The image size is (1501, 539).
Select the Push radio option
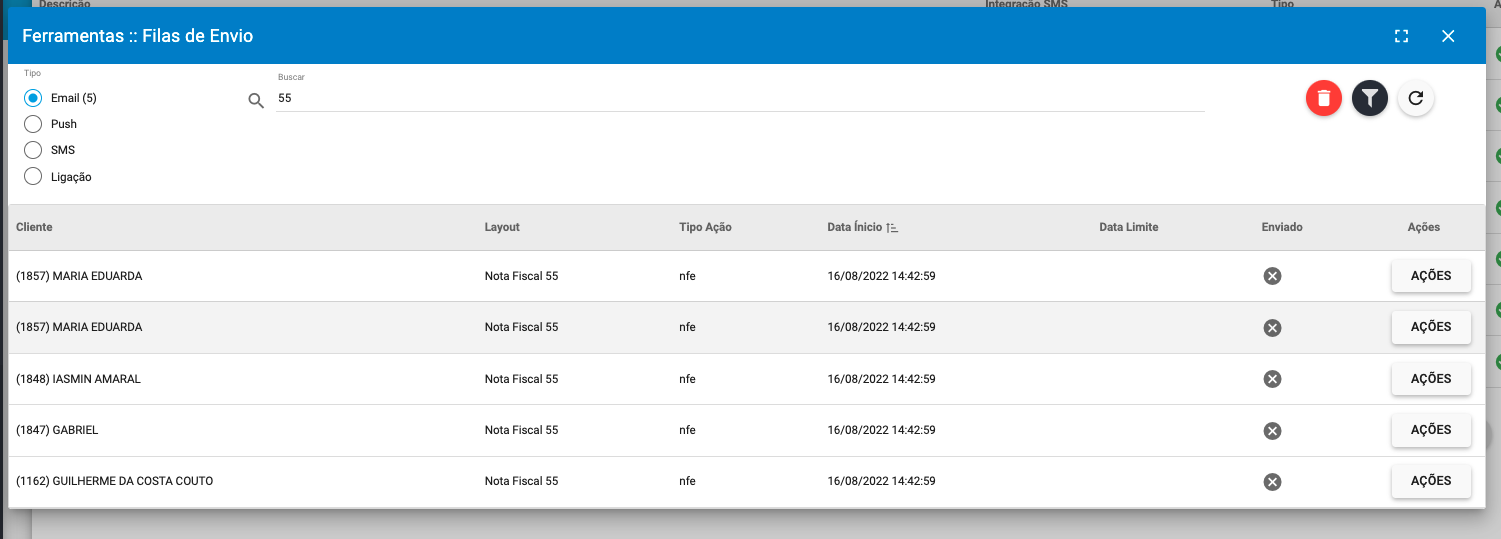(33, 124)
